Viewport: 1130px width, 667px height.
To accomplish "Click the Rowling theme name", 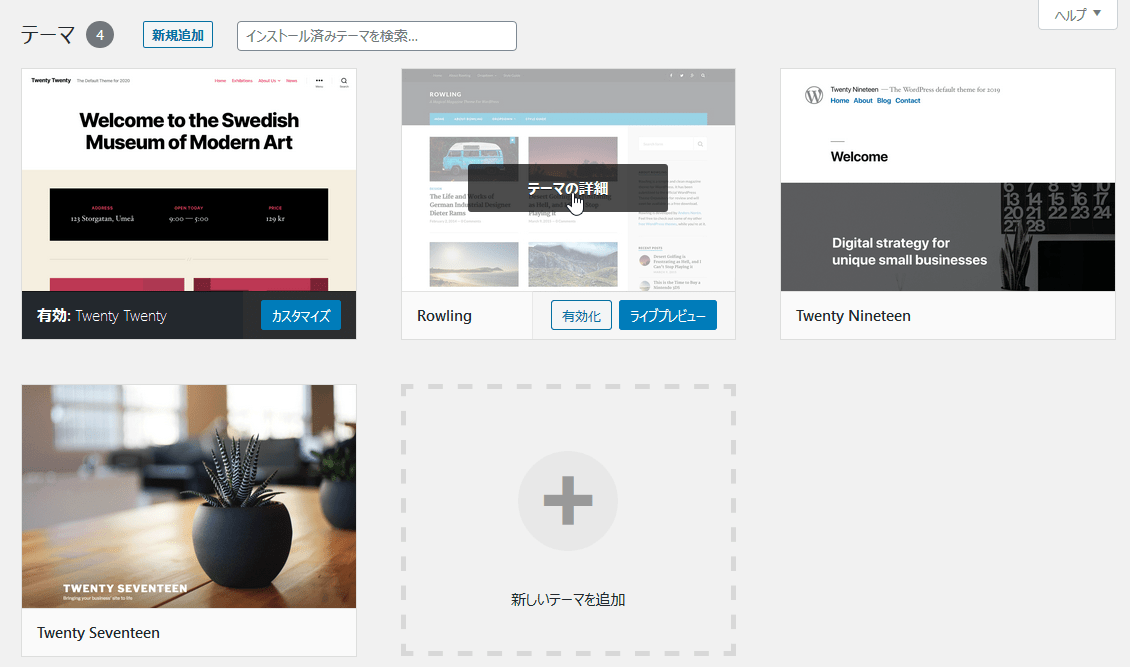I will tap(445, 315).
